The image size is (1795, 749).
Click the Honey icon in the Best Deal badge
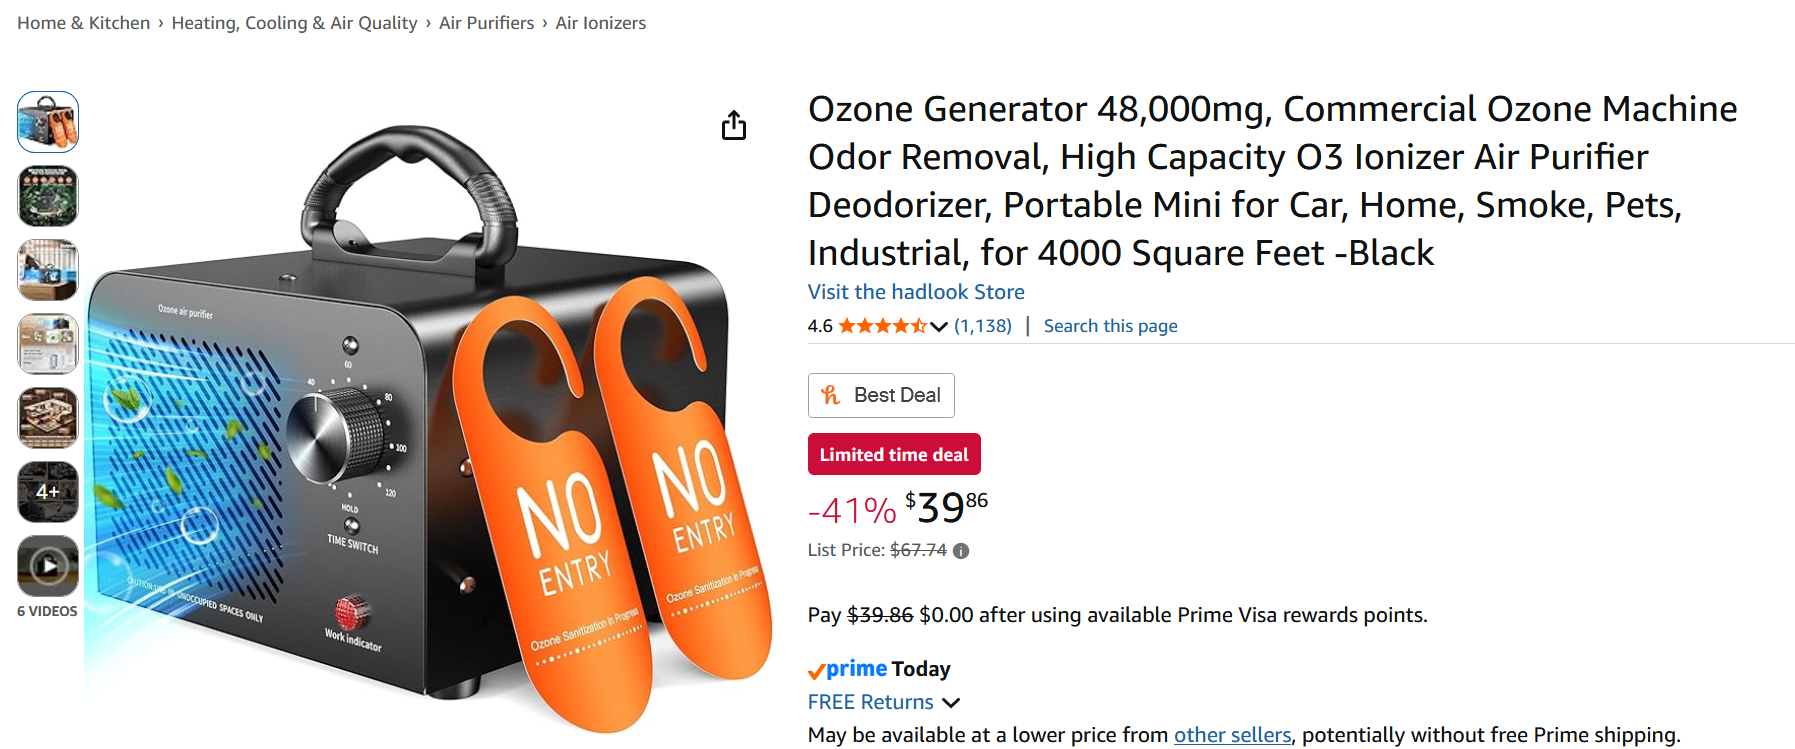[x=830, y=395]
